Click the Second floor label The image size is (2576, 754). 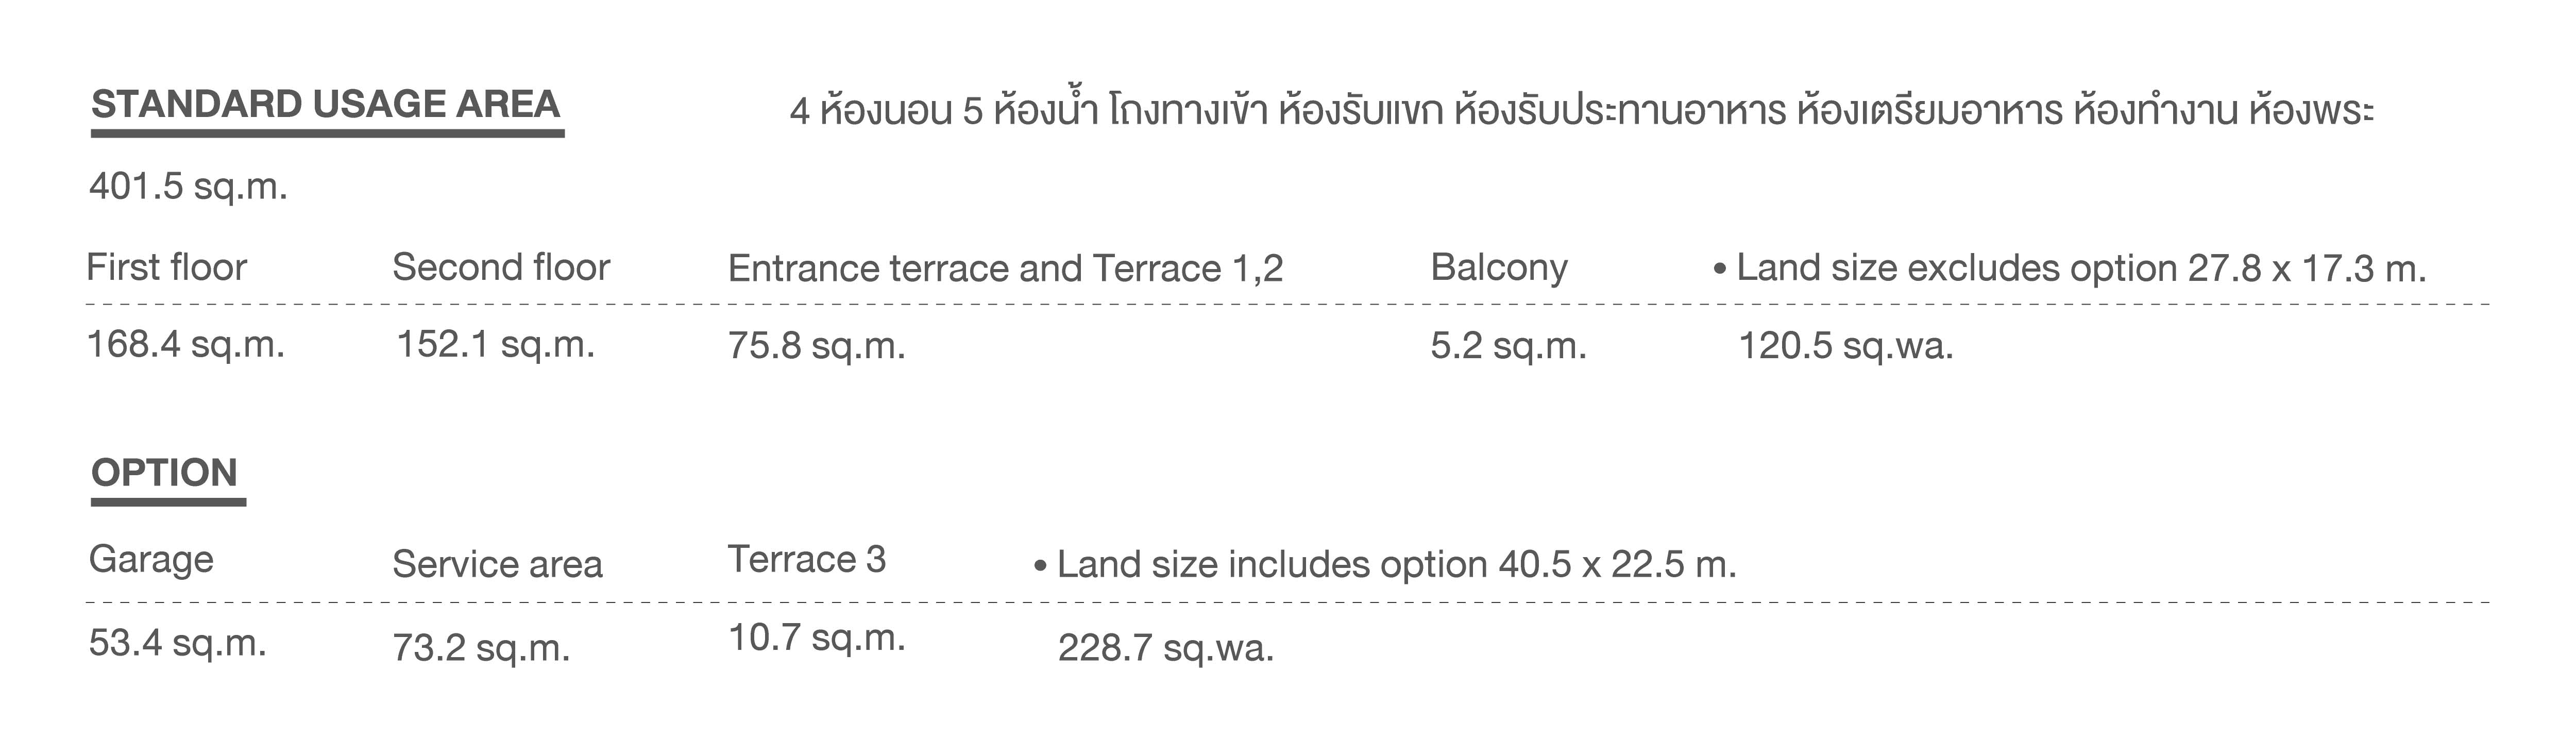(x=501, y=268)
